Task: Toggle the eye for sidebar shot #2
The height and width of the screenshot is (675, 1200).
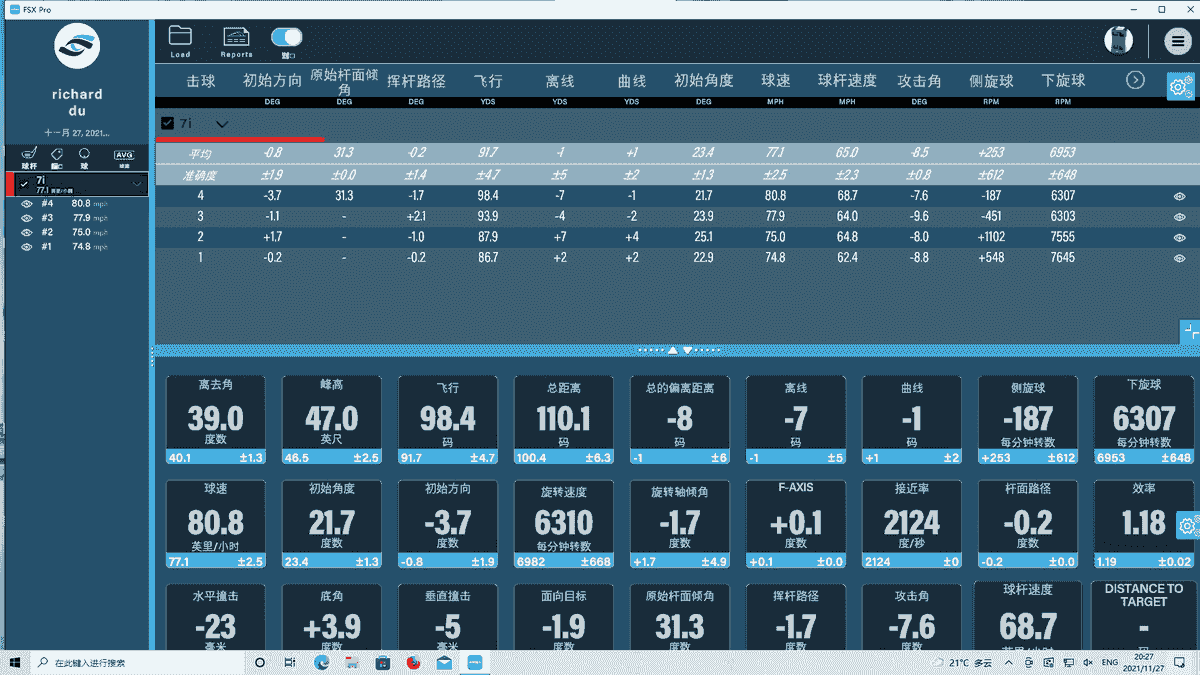Action: point(27,232)
